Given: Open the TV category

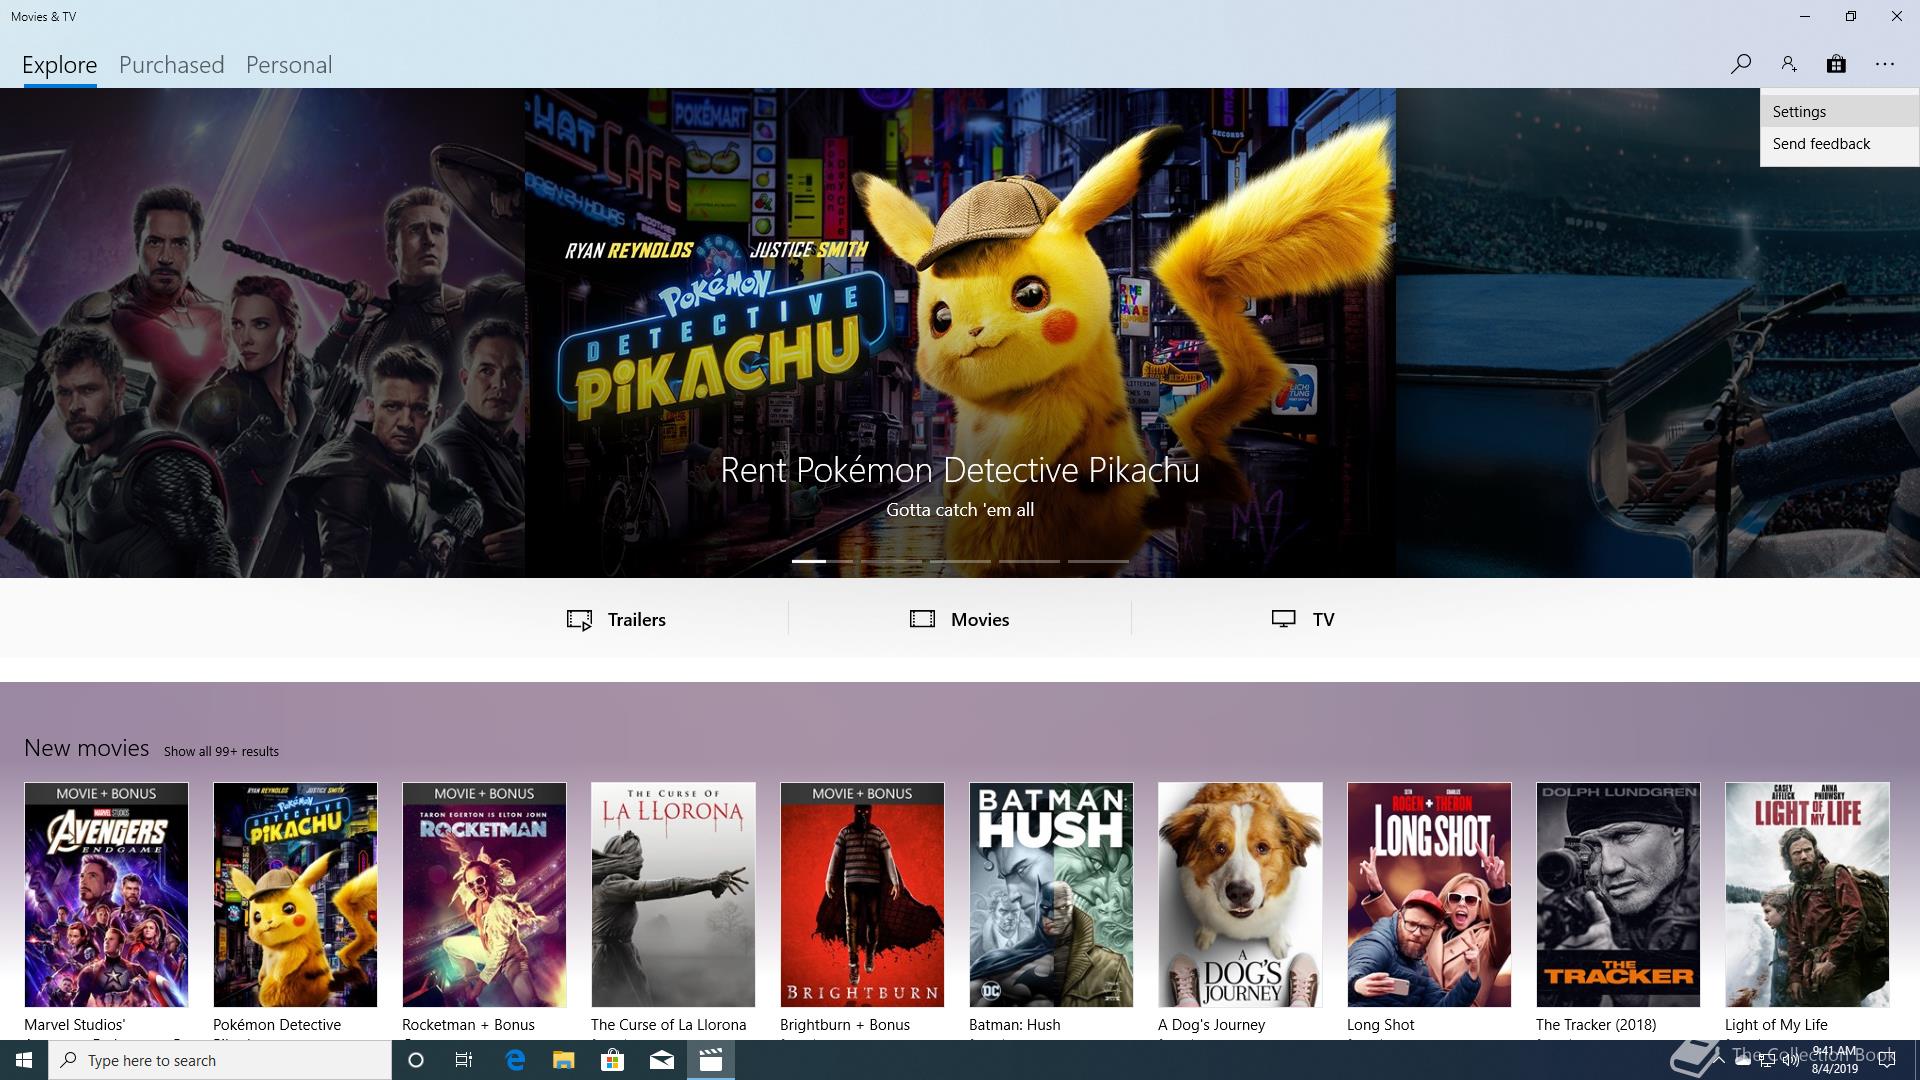Looking at the screenshot, I should click(x=1303, y=619).
